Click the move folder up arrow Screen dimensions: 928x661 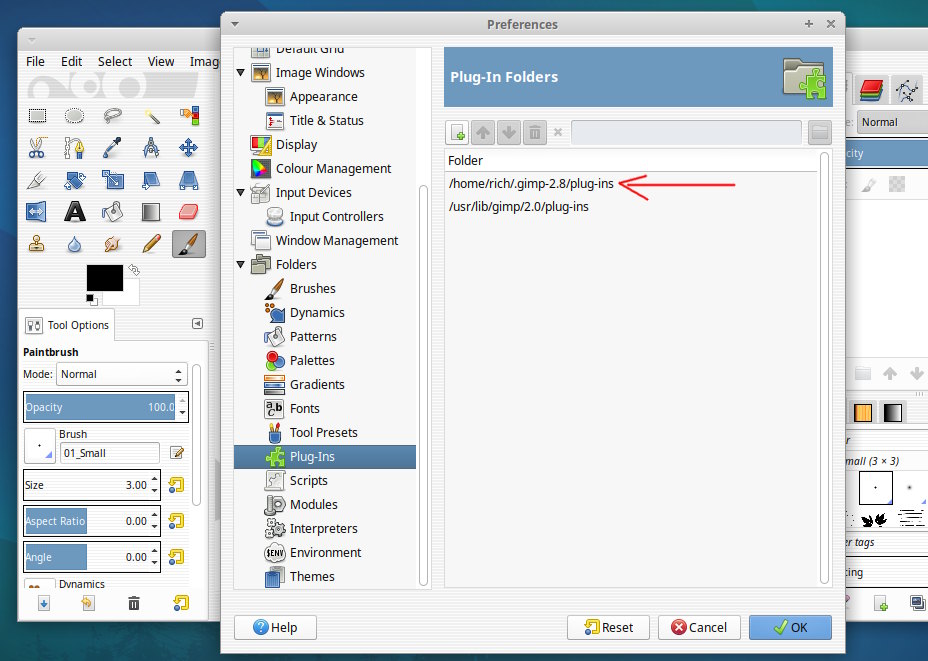(483, 133)
